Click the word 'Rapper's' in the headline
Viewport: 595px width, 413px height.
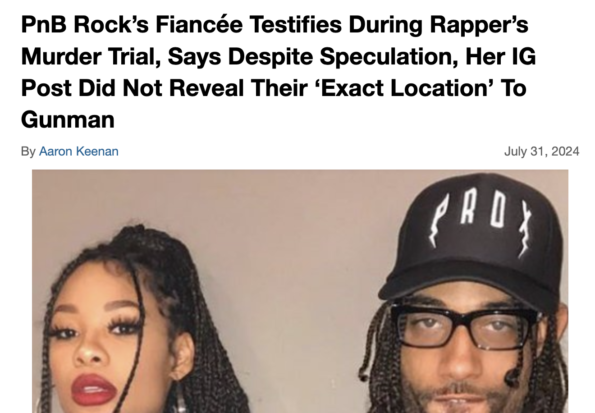point(479,25)
